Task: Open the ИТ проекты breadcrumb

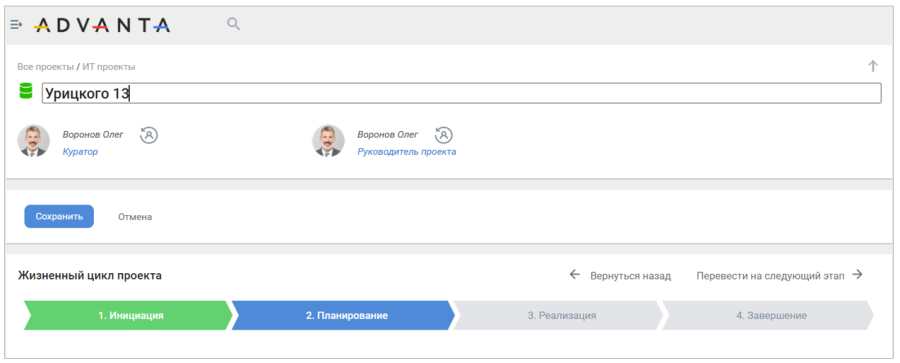Action: pyautogui.click(x=109, y=67)
